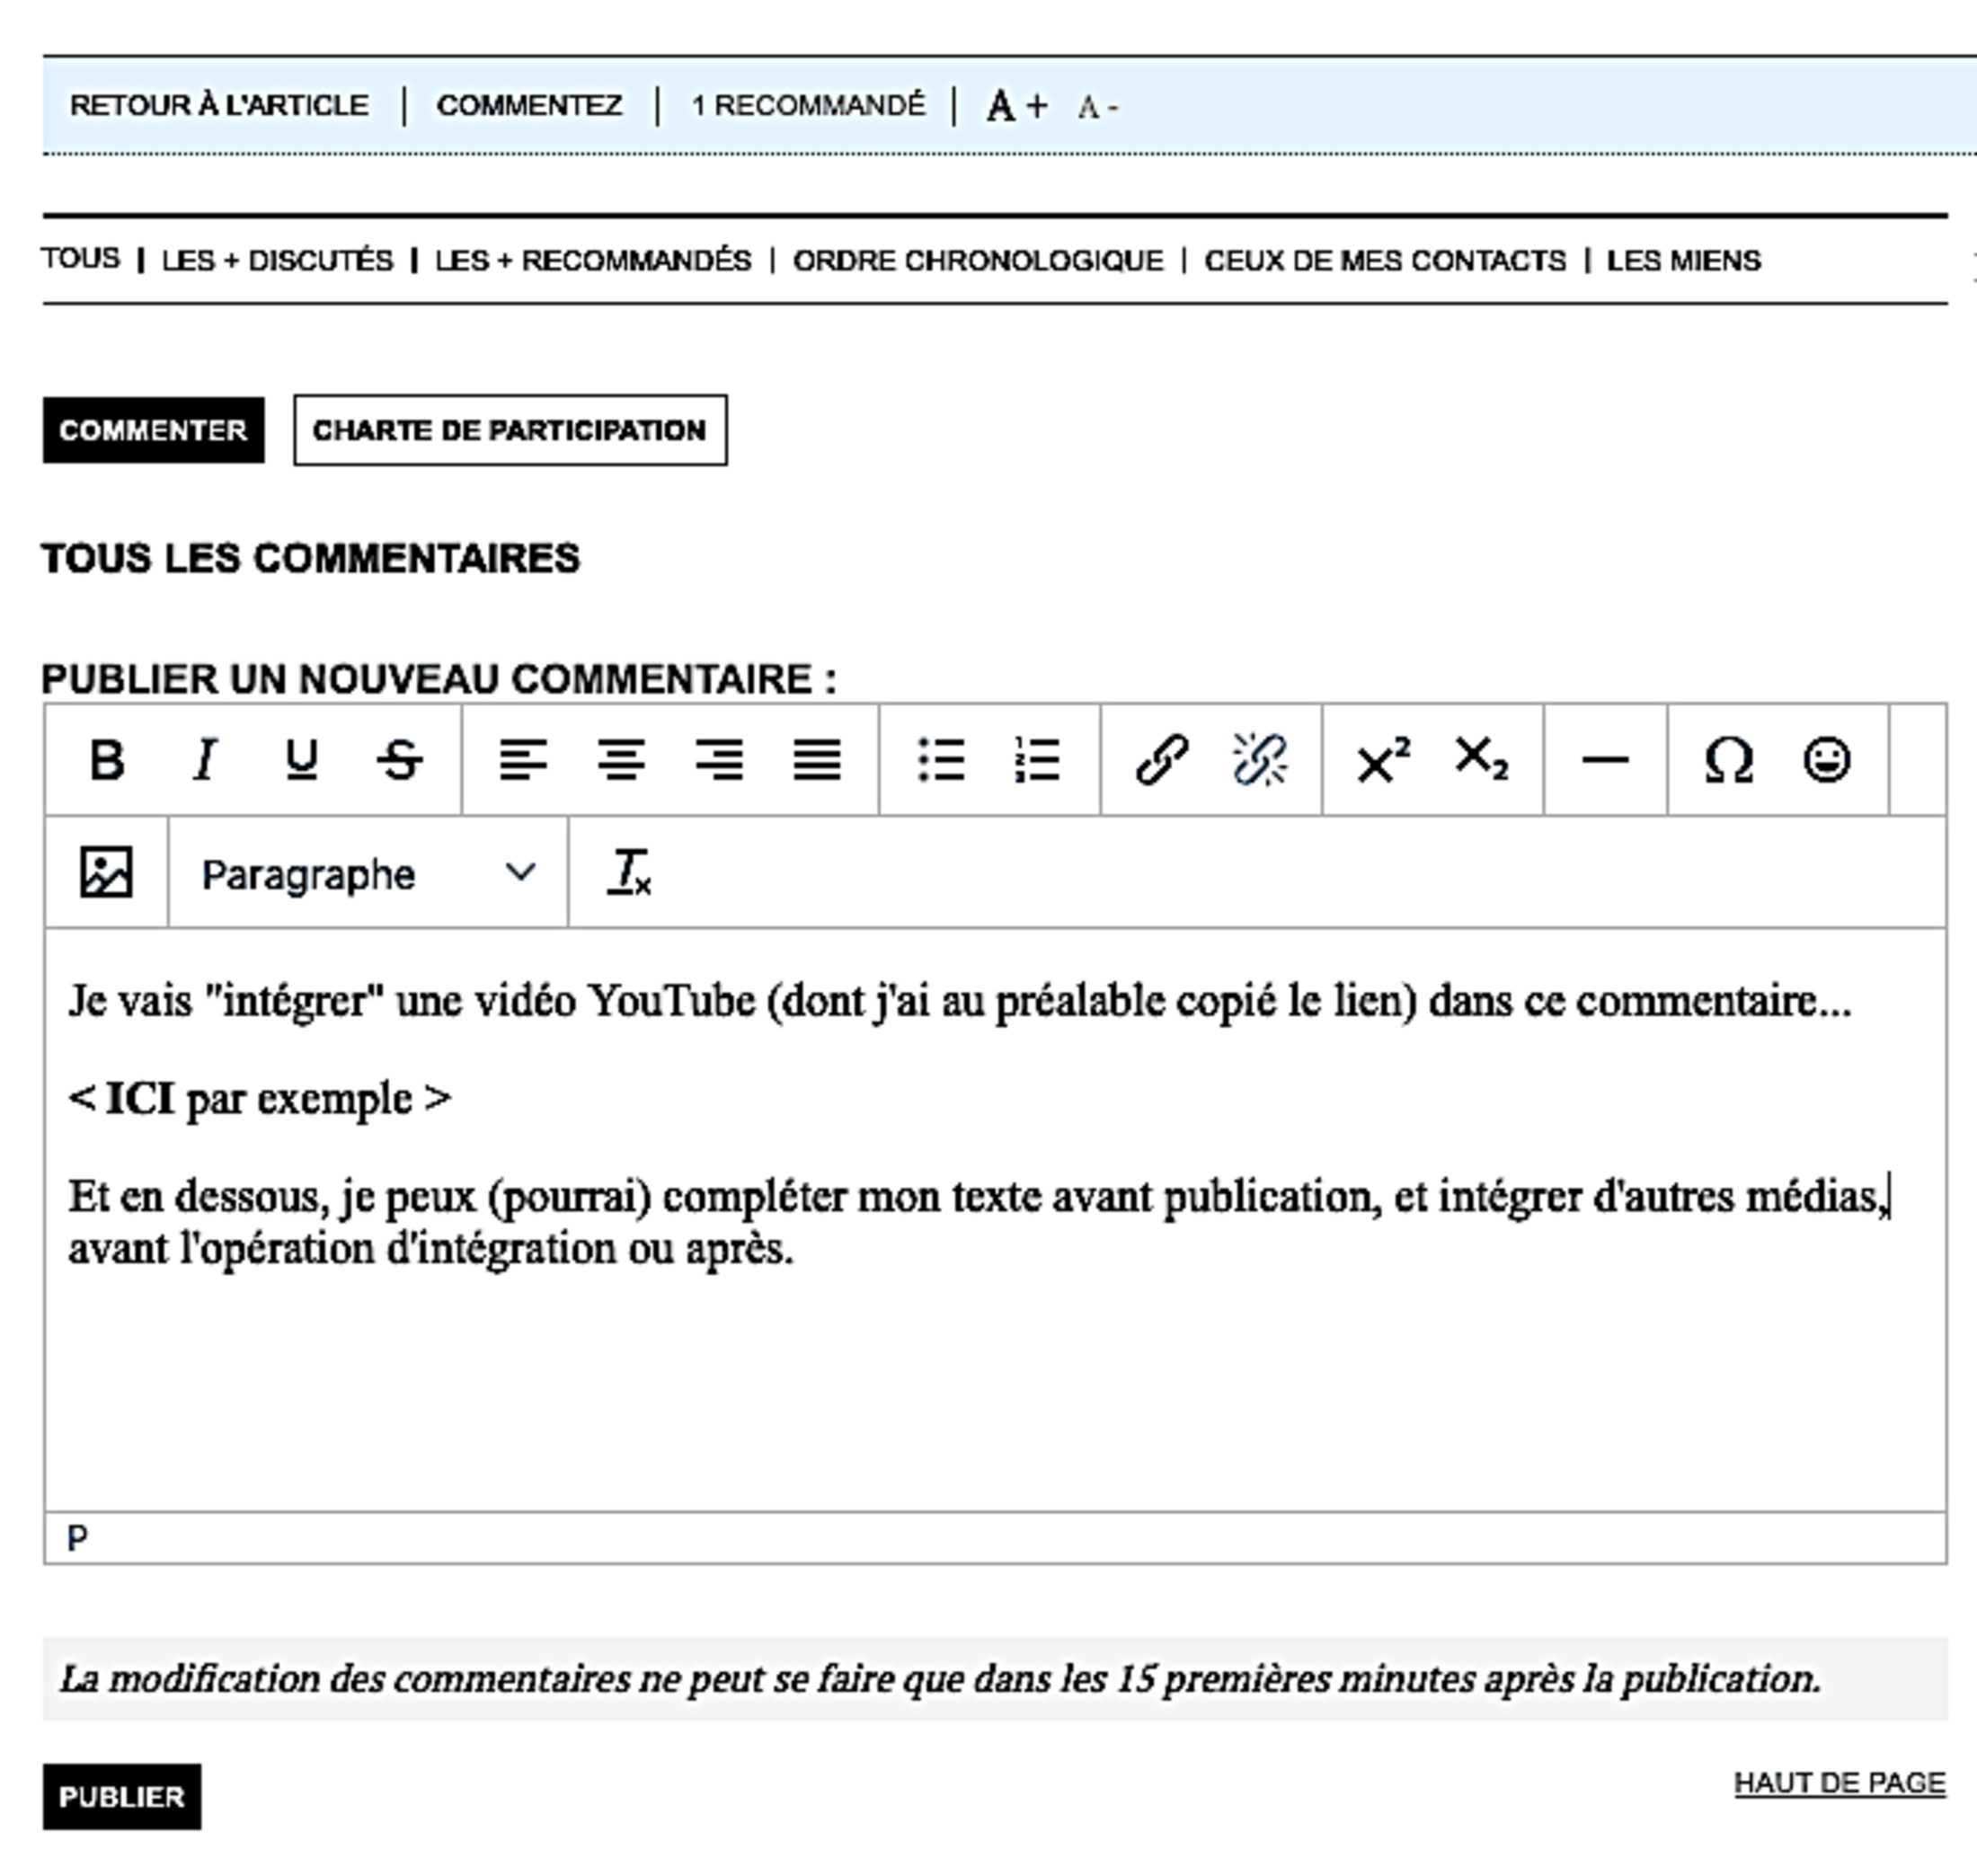Toggle italic formatting button
1977x1876 pixels.
coord(204,760)
